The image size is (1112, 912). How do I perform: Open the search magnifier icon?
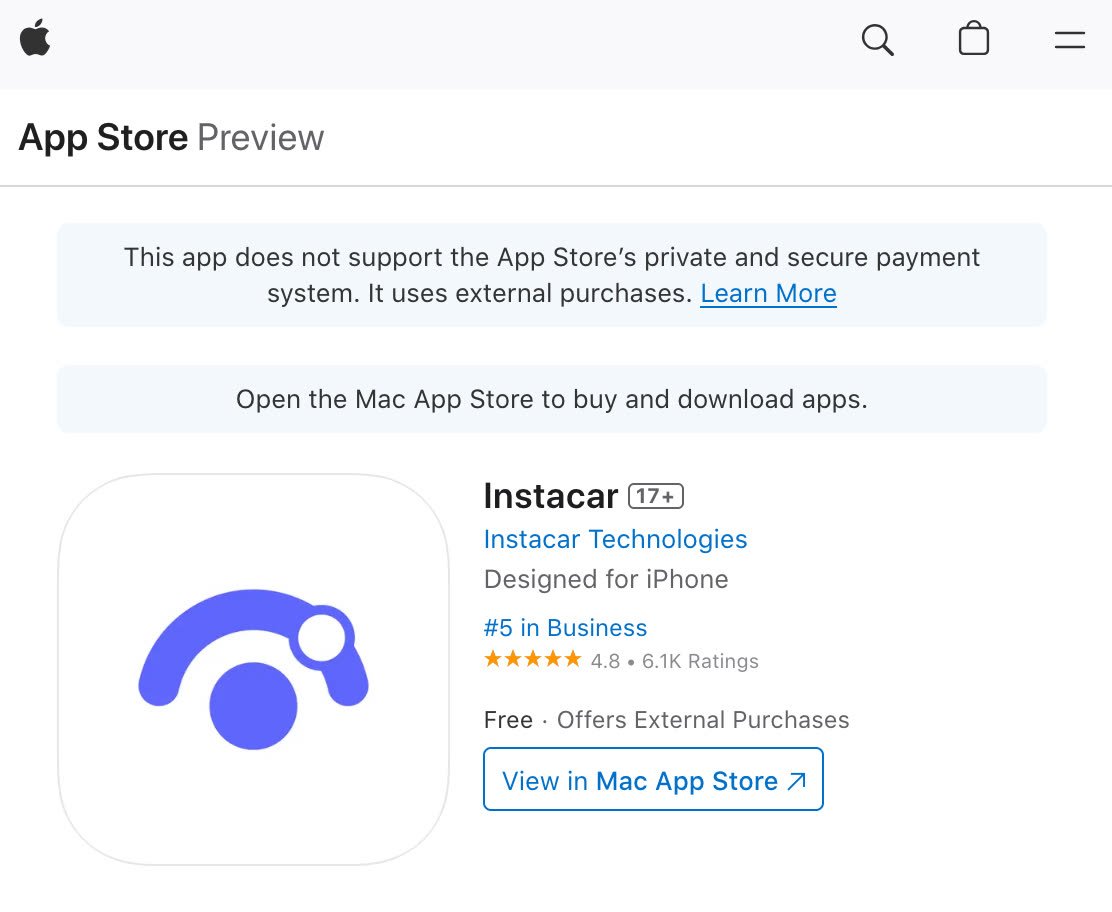point(877,40)
